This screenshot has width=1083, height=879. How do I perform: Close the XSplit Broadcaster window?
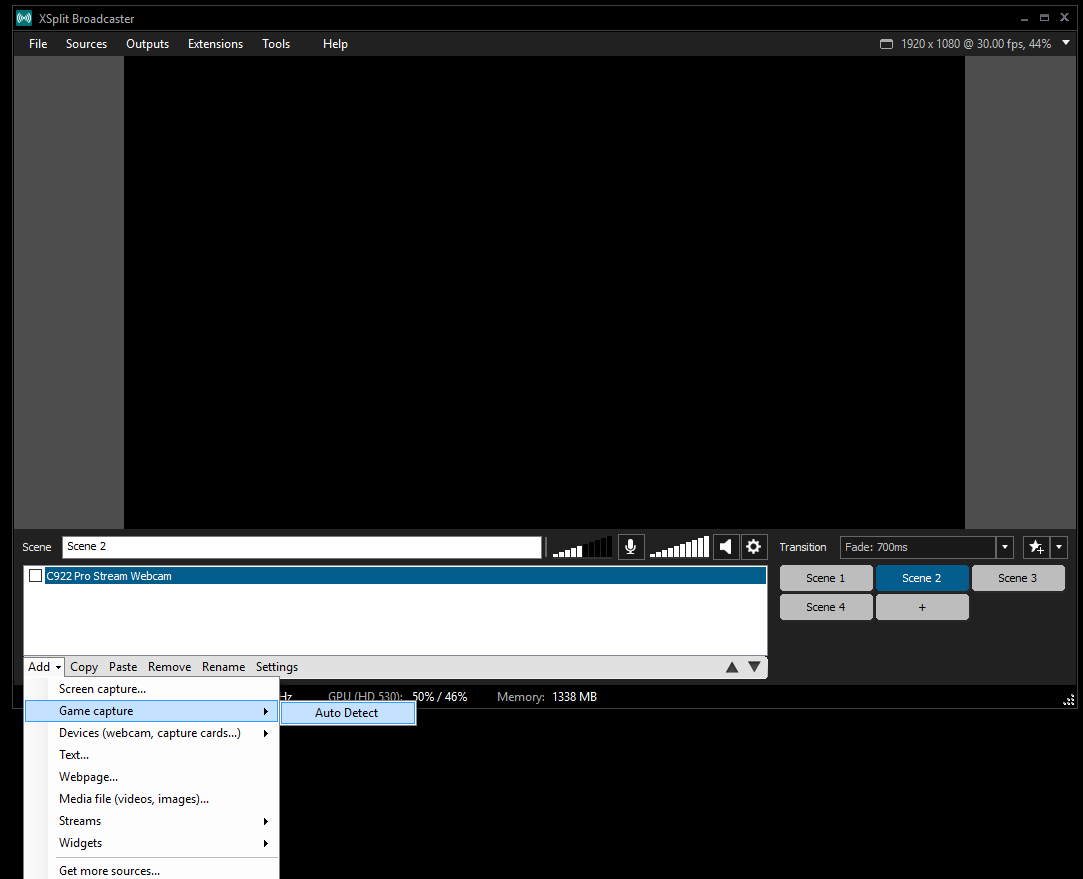click(x=1064, y=18)
